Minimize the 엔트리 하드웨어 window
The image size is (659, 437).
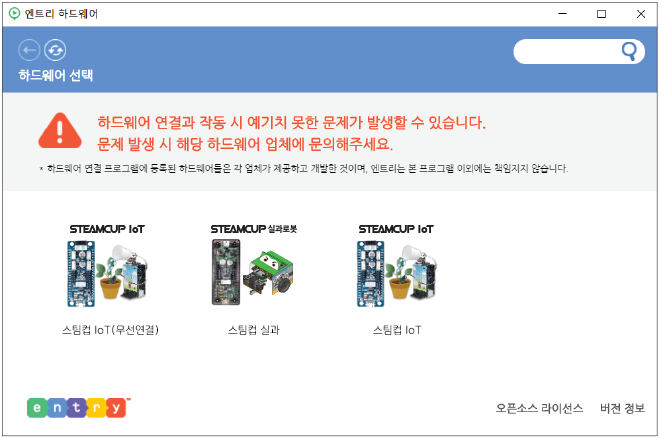pos(562,14)
